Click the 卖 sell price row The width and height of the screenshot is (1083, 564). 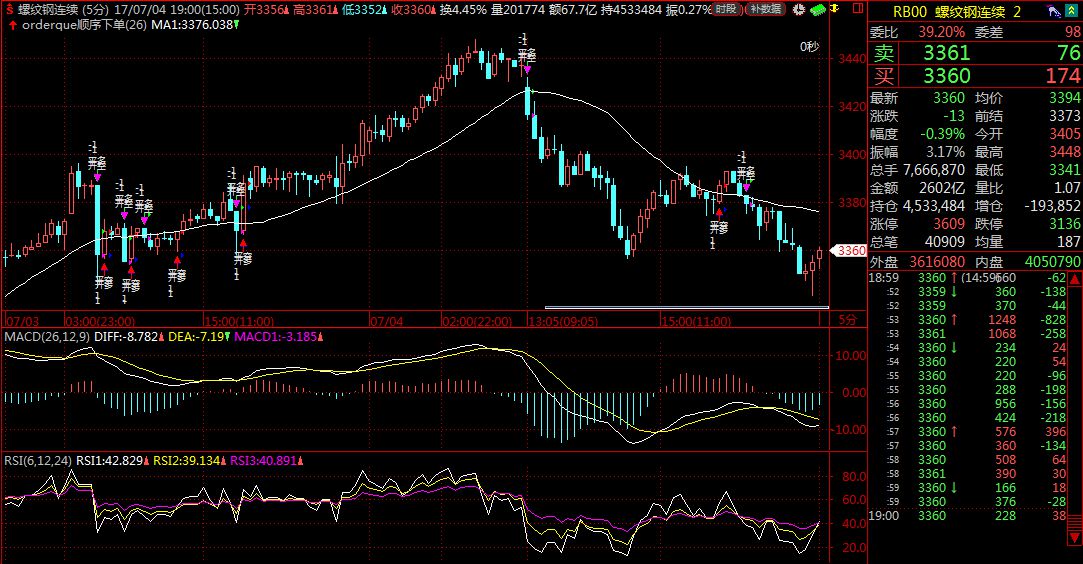[x=974, y=52]
